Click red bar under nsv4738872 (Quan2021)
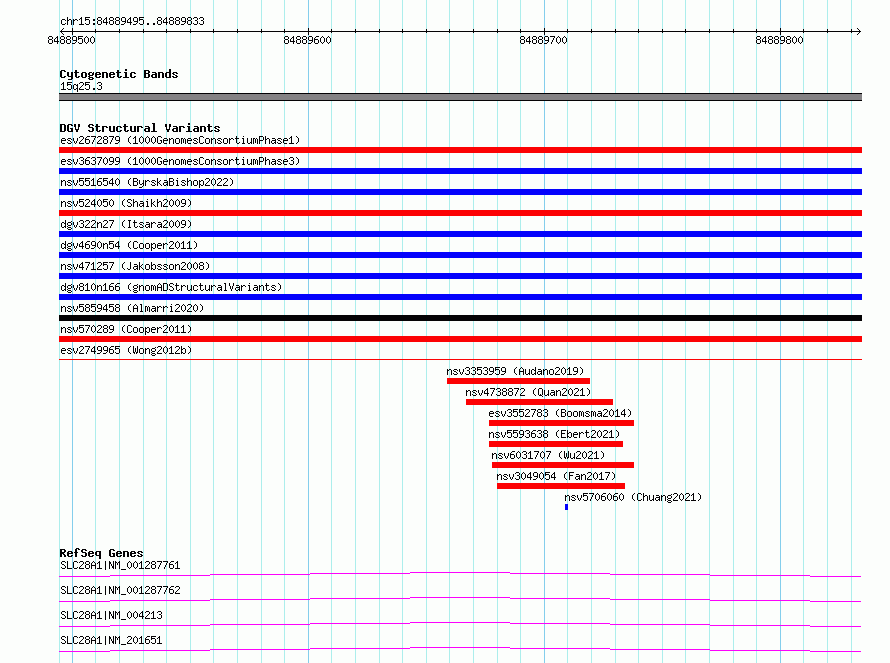 539,402
